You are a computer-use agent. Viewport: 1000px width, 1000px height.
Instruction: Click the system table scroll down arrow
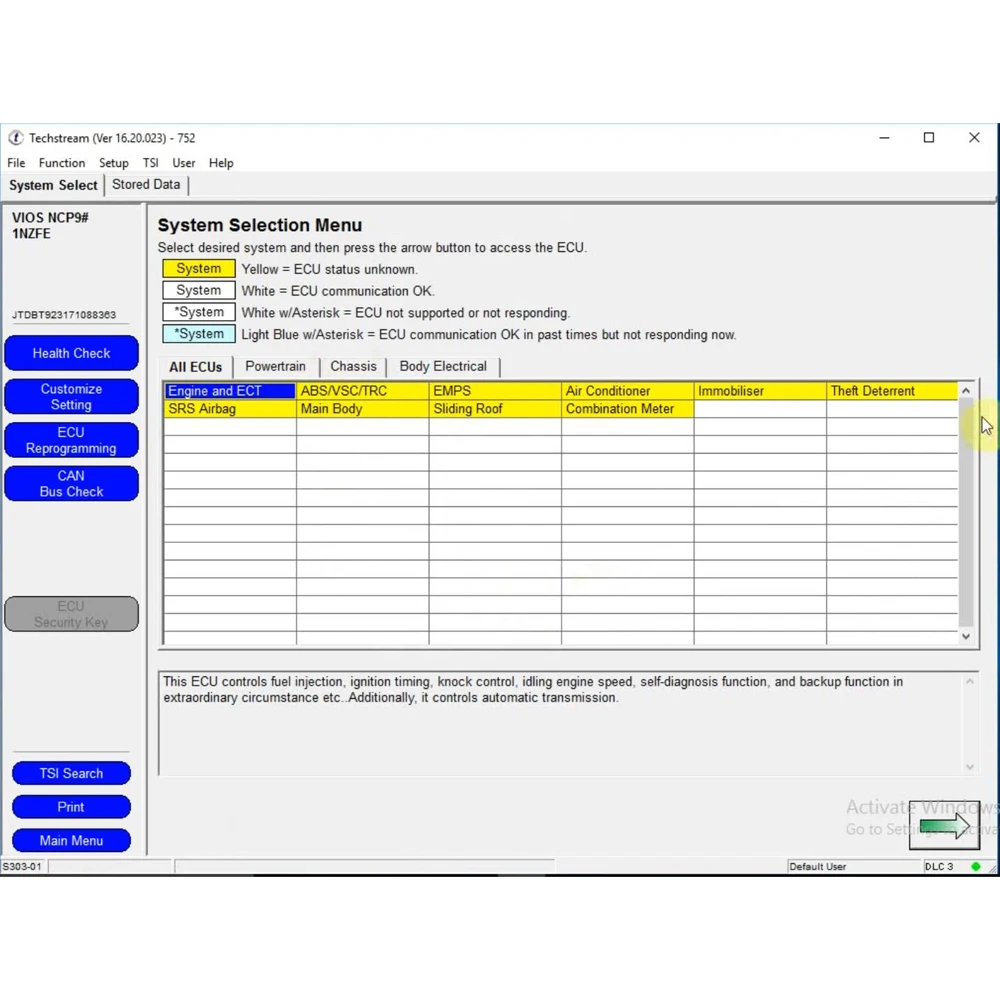(x=966, y=636)
